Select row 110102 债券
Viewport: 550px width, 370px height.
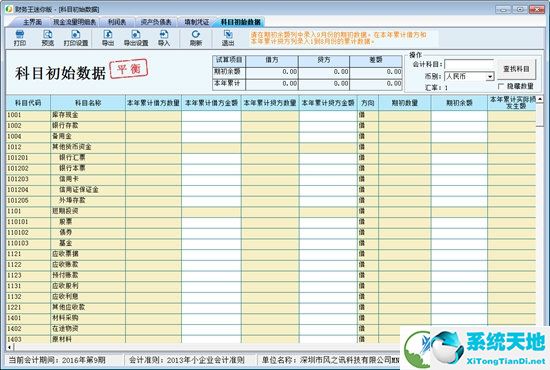point(271,233)
